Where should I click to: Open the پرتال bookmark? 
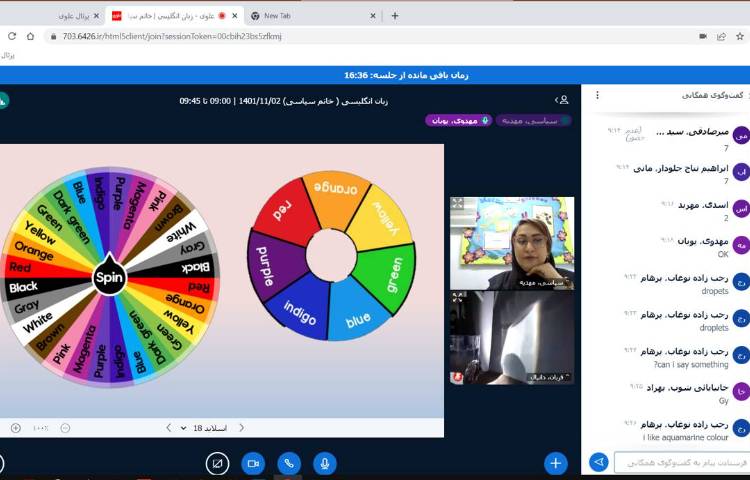point(8,55)
